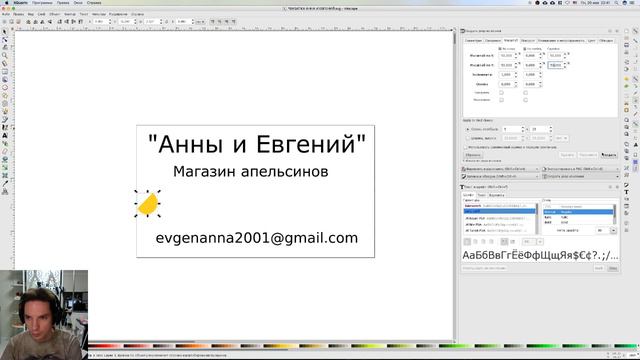Open the 'Масштаб' tab in clones dialog
Image resolution: width=640 pixels, height=360 pixels.
coord(511,40)
